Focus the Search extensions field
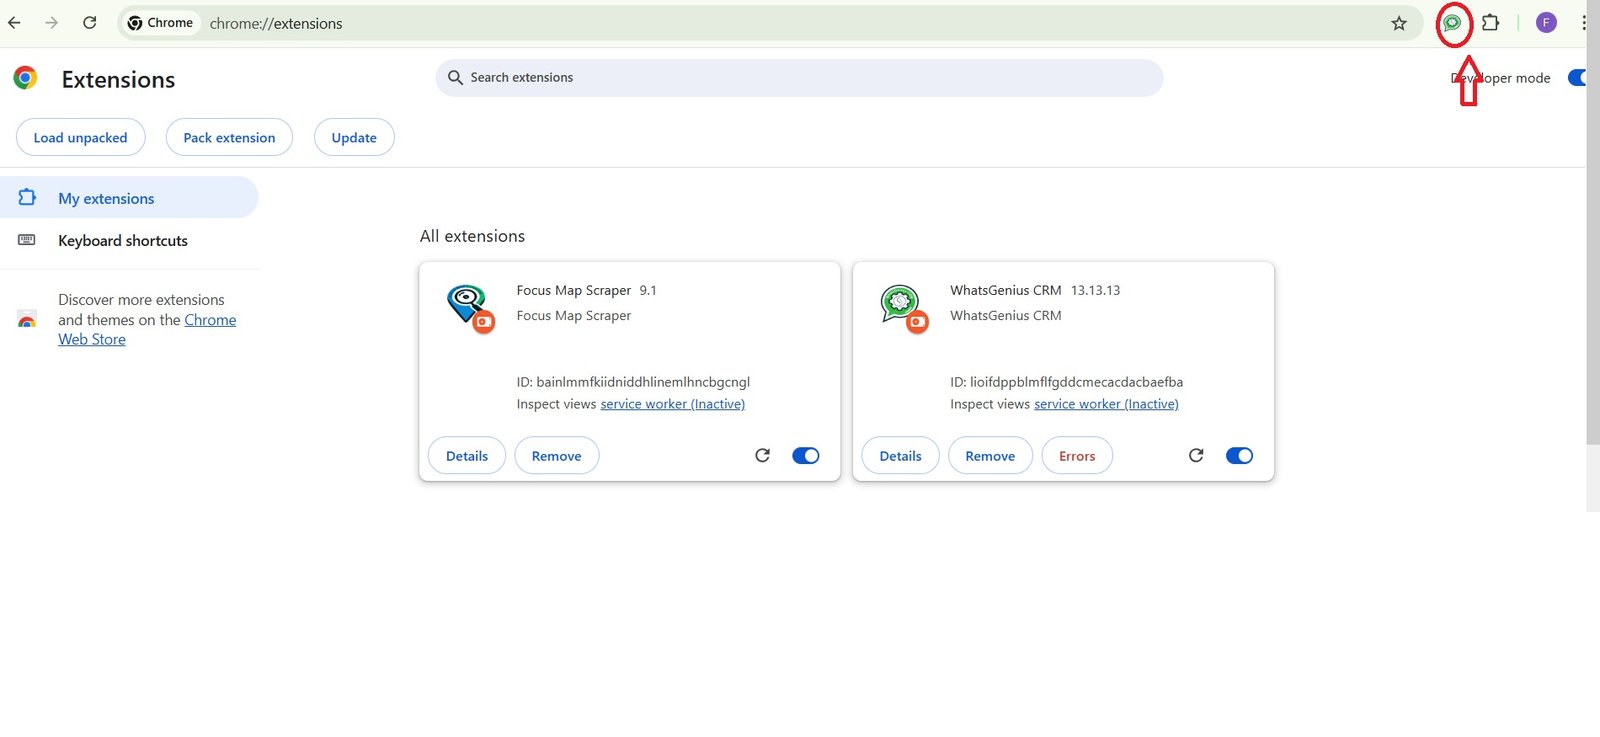 [799, 77]
